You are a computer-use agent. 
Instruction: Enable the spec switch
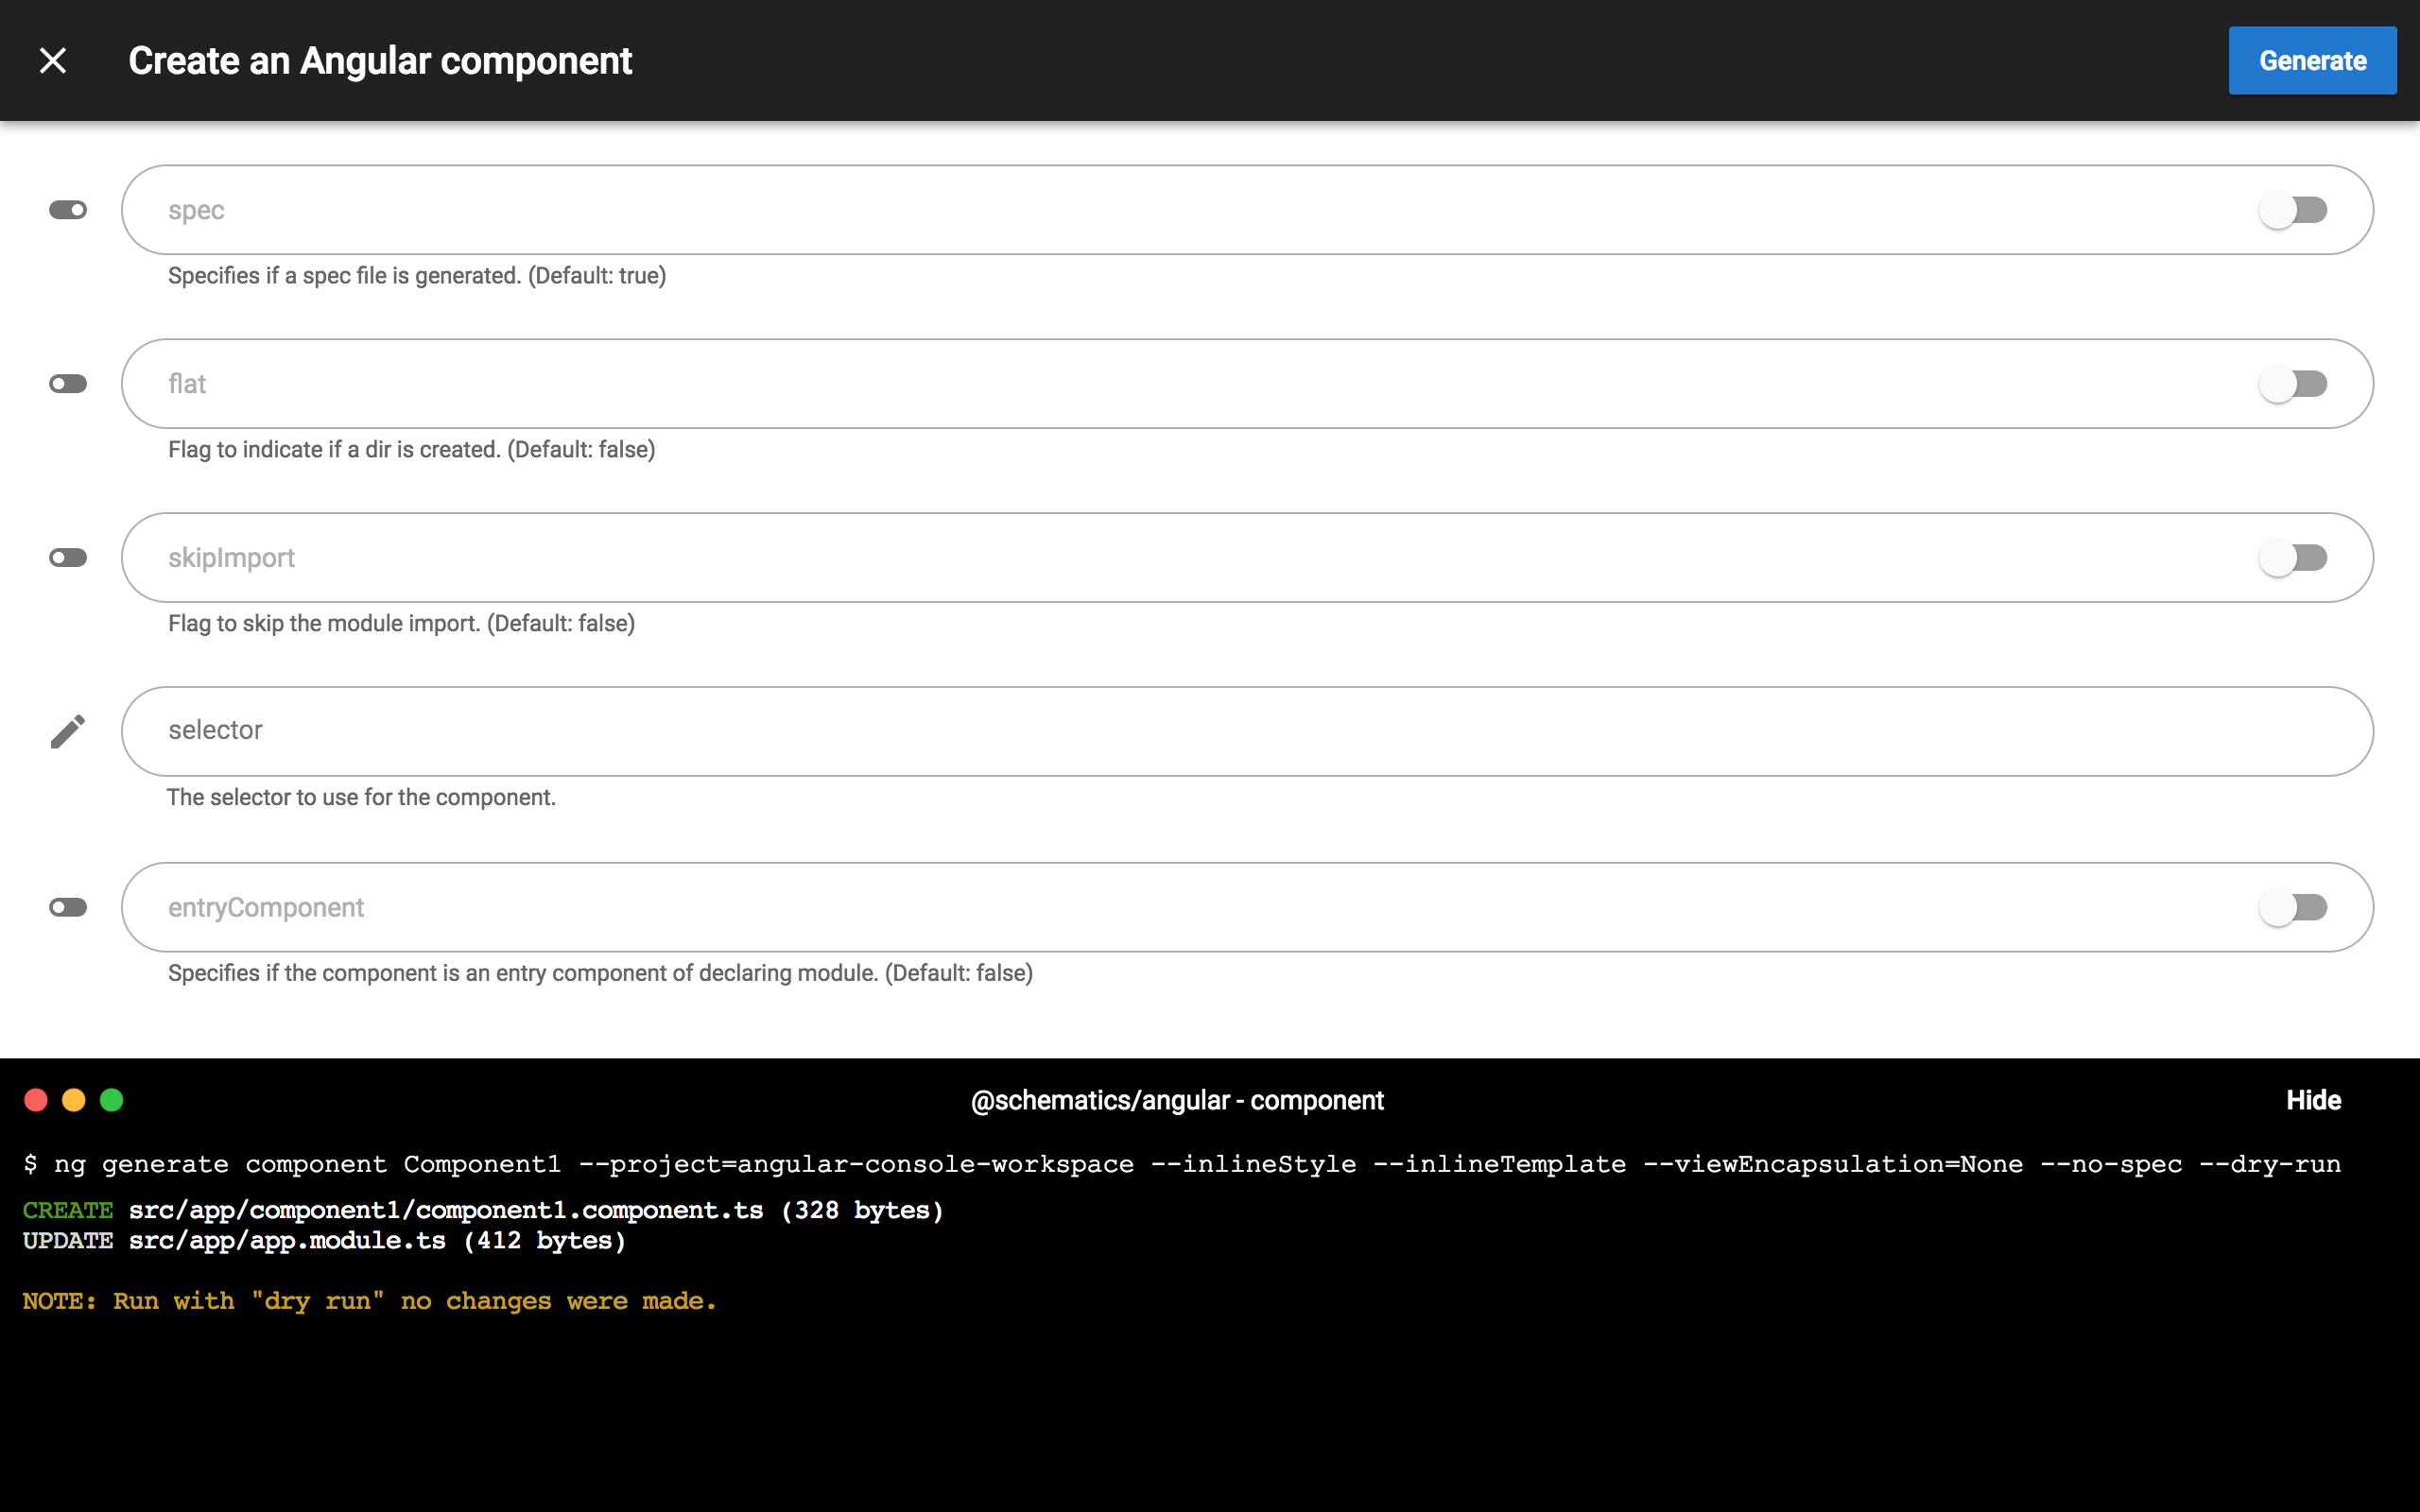tap(2293, 210)
